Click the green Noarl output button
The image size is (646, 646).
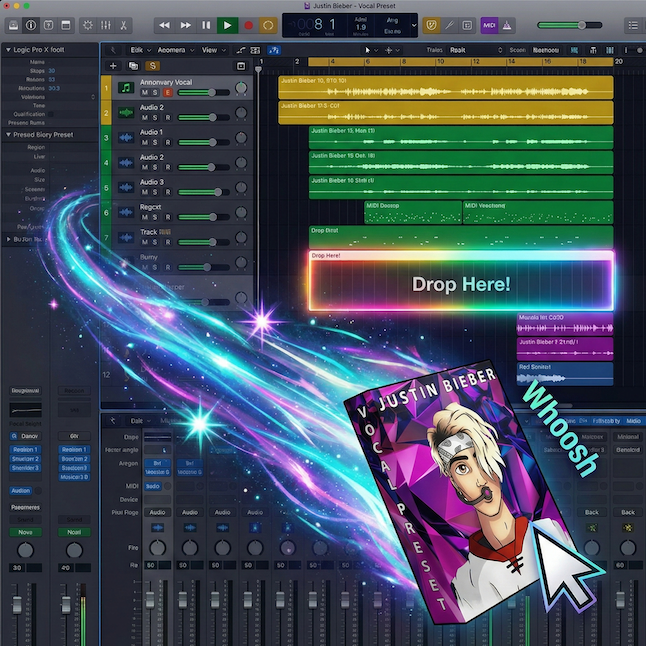(74, 532)
